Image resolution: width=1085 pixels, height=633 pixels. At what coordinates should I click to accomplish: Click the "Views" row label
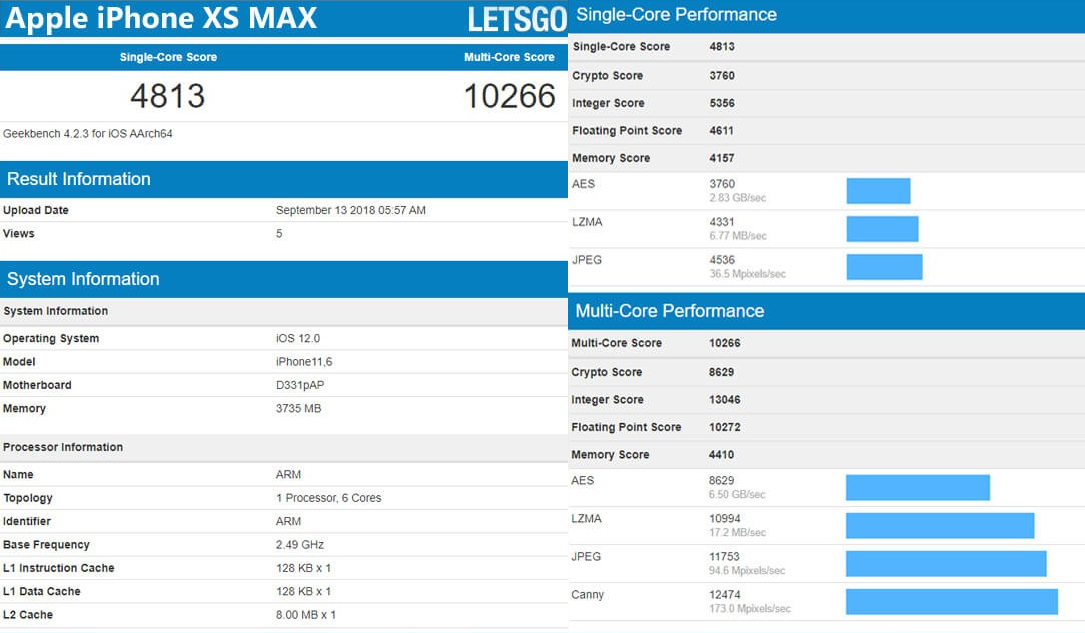(19, 234)
